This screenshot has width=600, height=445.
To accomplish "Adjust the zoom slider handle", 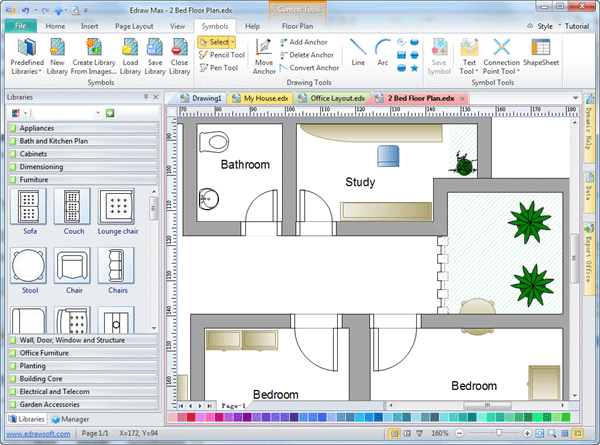I will [x=499, y=433].
